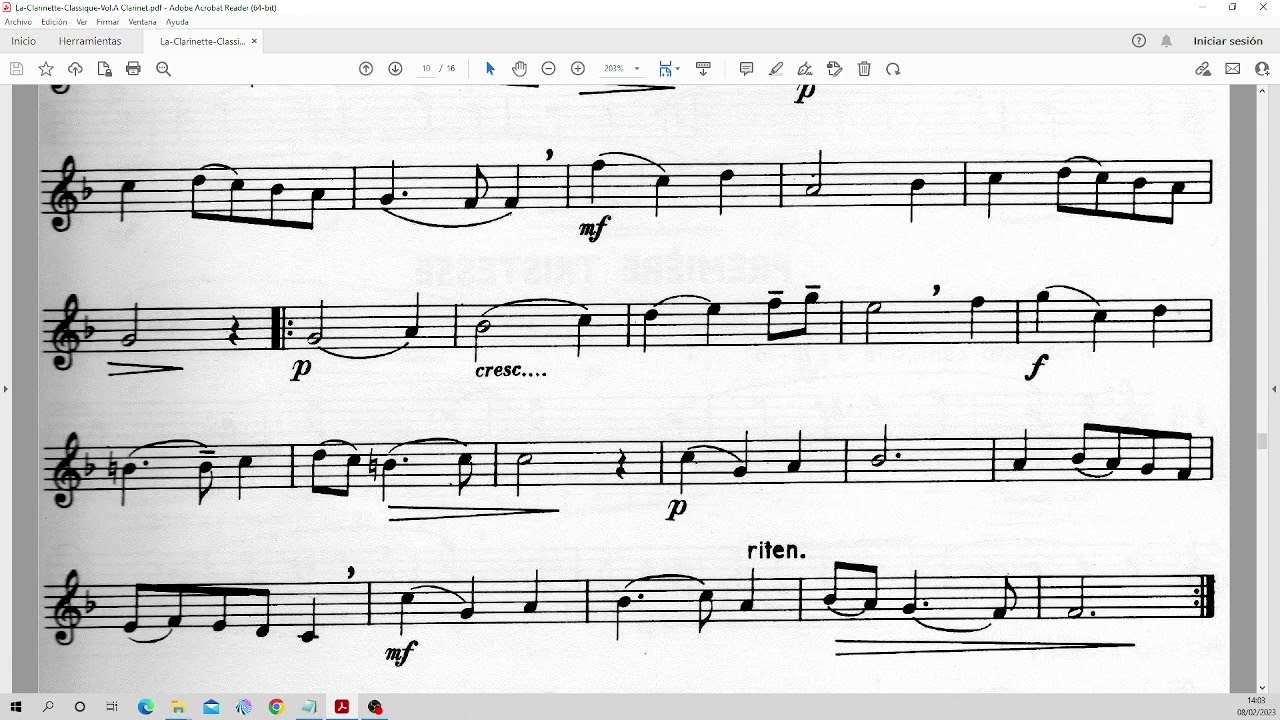Viewport: 1280px width, 720px height.
Task: Activate the Selection arrow tool
Action: tap(490, 69)
